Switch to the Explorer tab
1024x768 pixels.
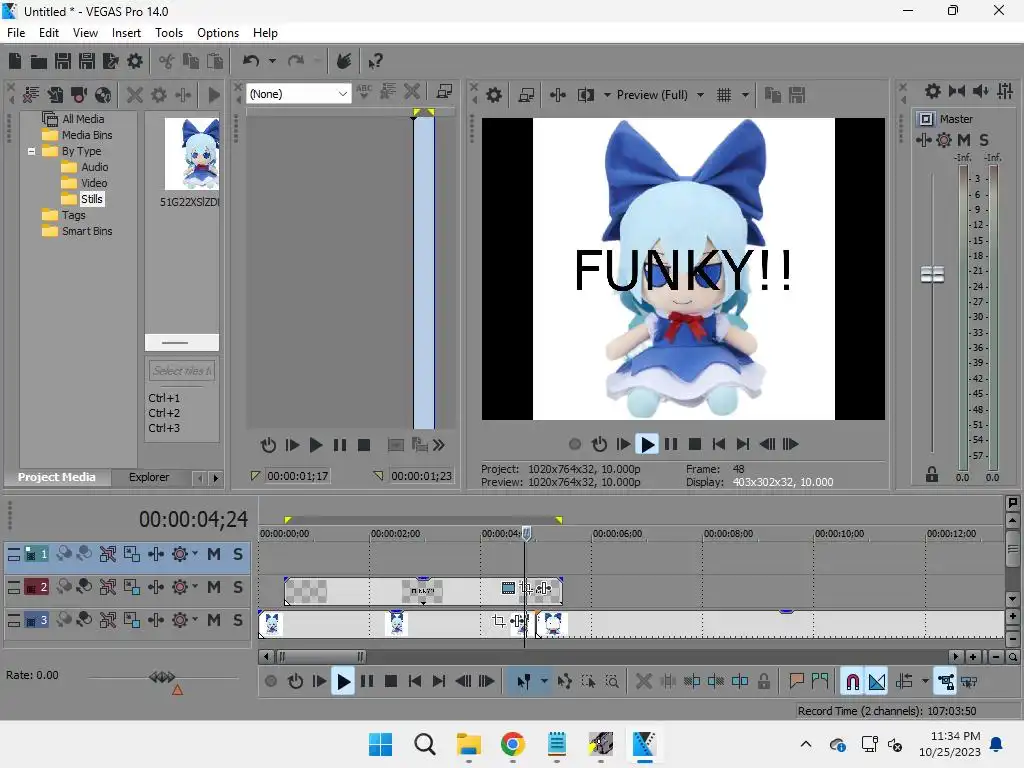[x=149, y=477]
